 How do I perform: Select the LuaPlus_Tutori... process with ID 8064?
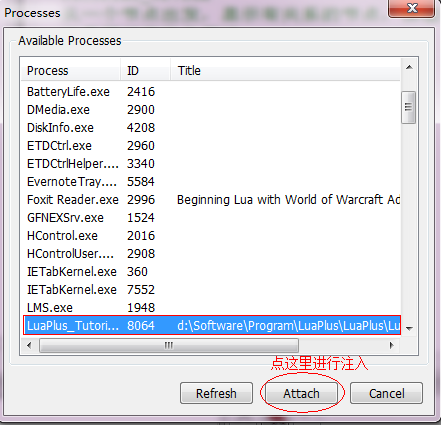(211, 326)
